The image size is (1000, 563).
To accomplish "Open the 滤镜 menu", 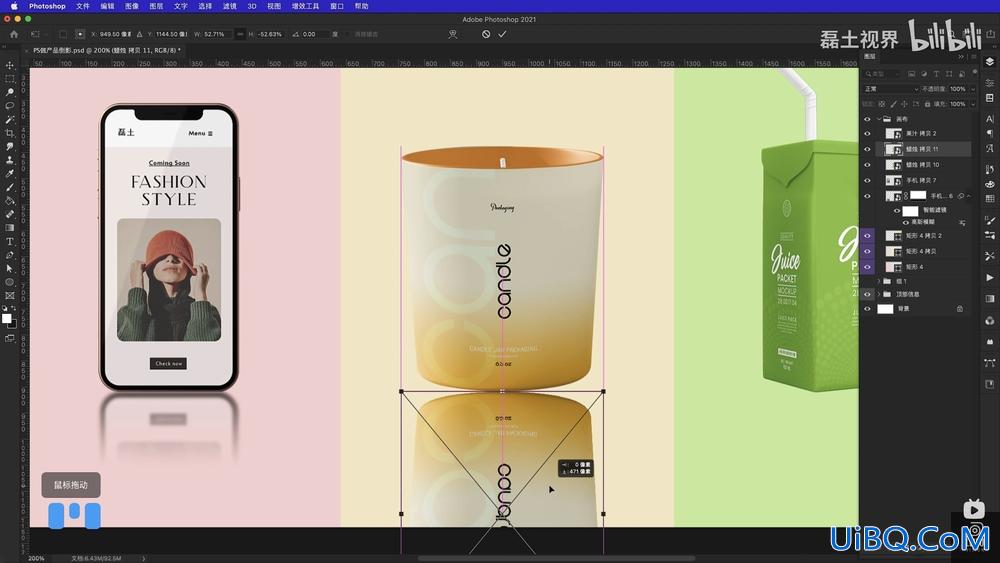I will pyautogui.click(x=230, y=6).
